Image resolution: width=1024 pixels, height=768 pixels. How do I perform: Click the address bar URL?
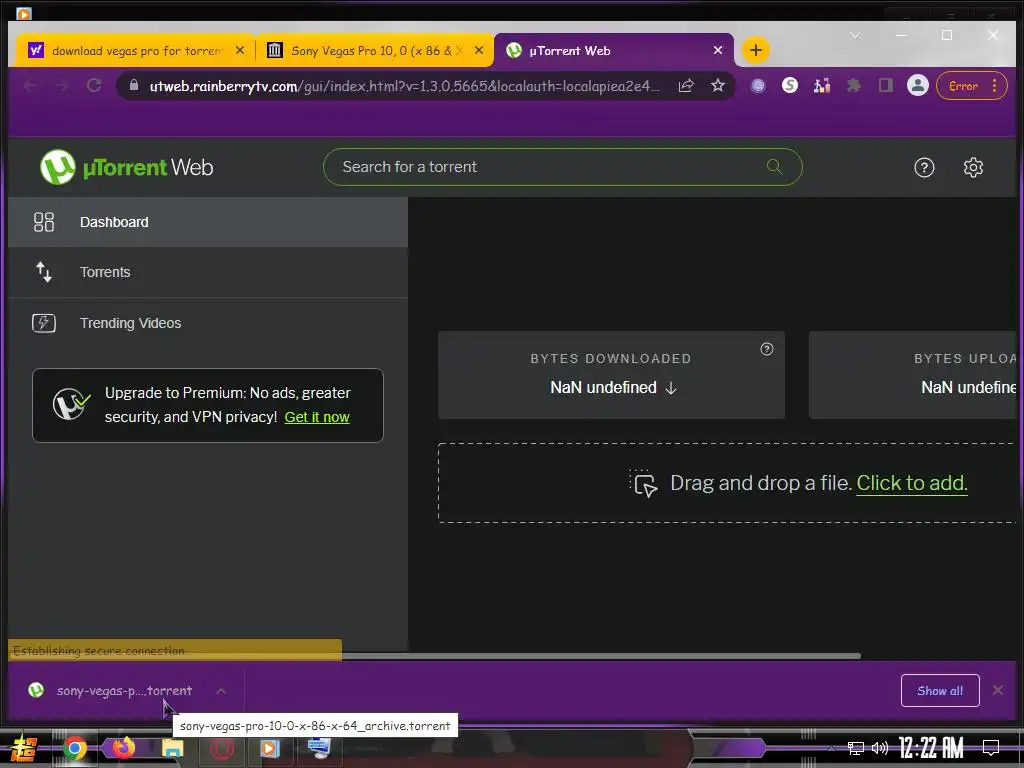[x=404, y=86]
